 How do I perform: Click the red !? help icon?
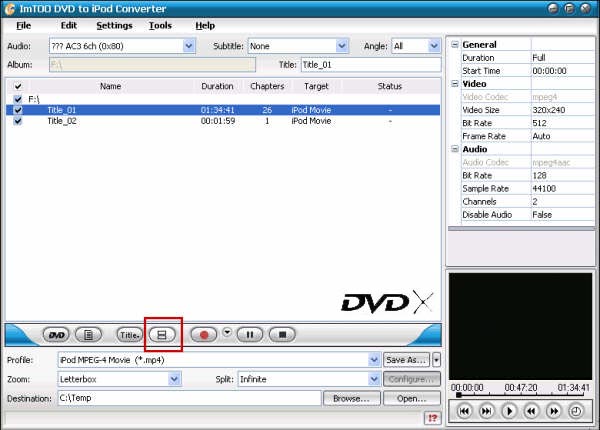(432, 418)
